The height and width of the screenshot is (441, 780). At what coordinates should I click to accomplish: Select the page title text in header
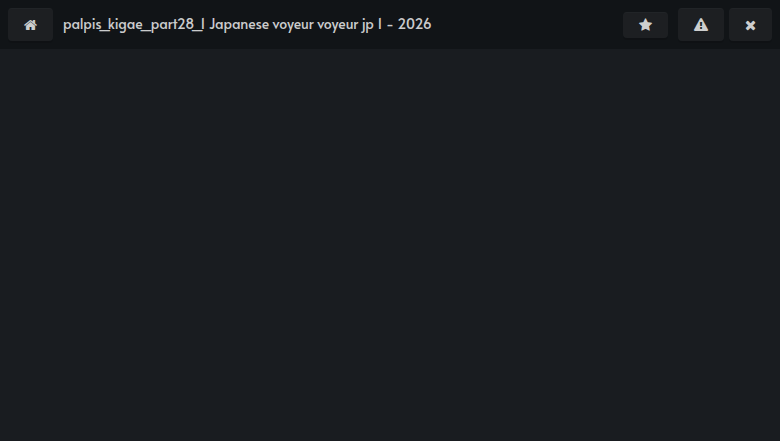coord(247,24)
